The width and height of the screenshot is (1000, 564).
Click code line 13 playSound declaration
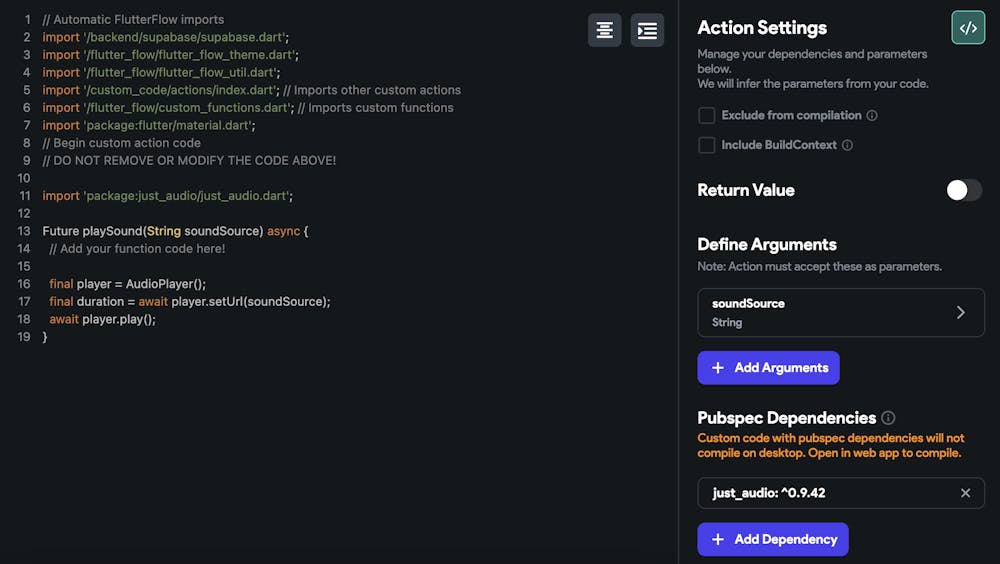click(175, 231)
